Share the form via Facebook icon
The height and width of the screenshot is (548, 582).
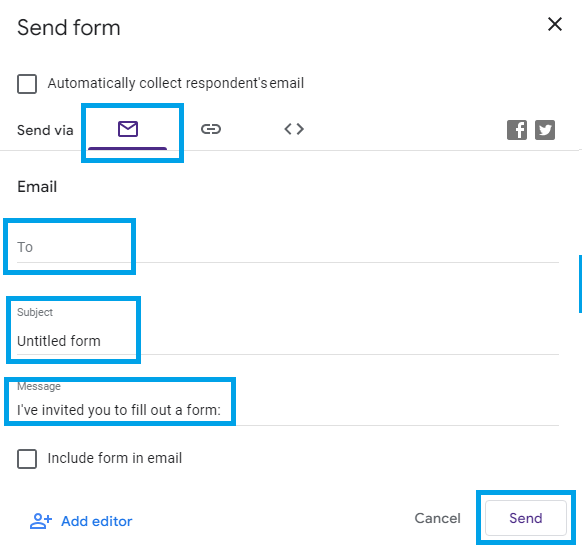pyautogui.click(x=517, y=130)
